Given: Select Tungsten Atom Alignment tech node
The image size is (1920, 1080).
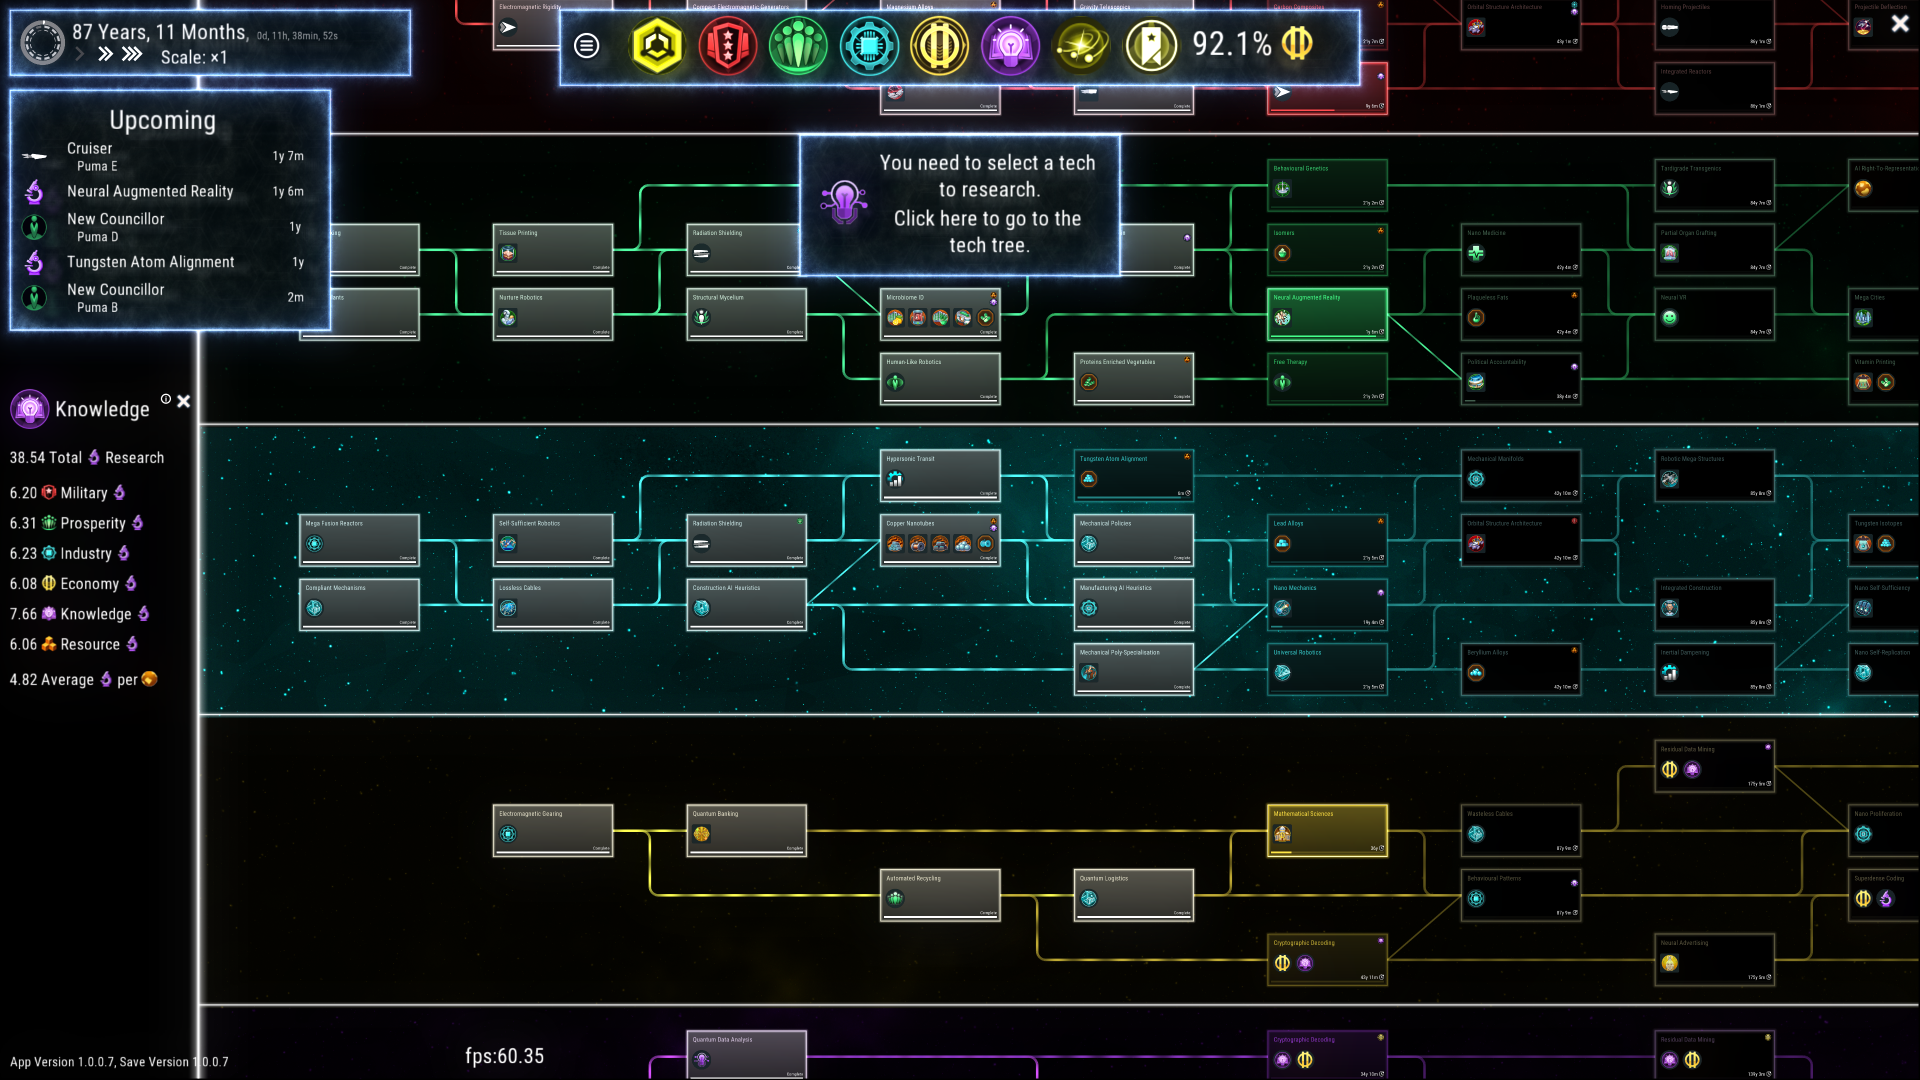Looking at the screenshot, I should [1133, 474].
